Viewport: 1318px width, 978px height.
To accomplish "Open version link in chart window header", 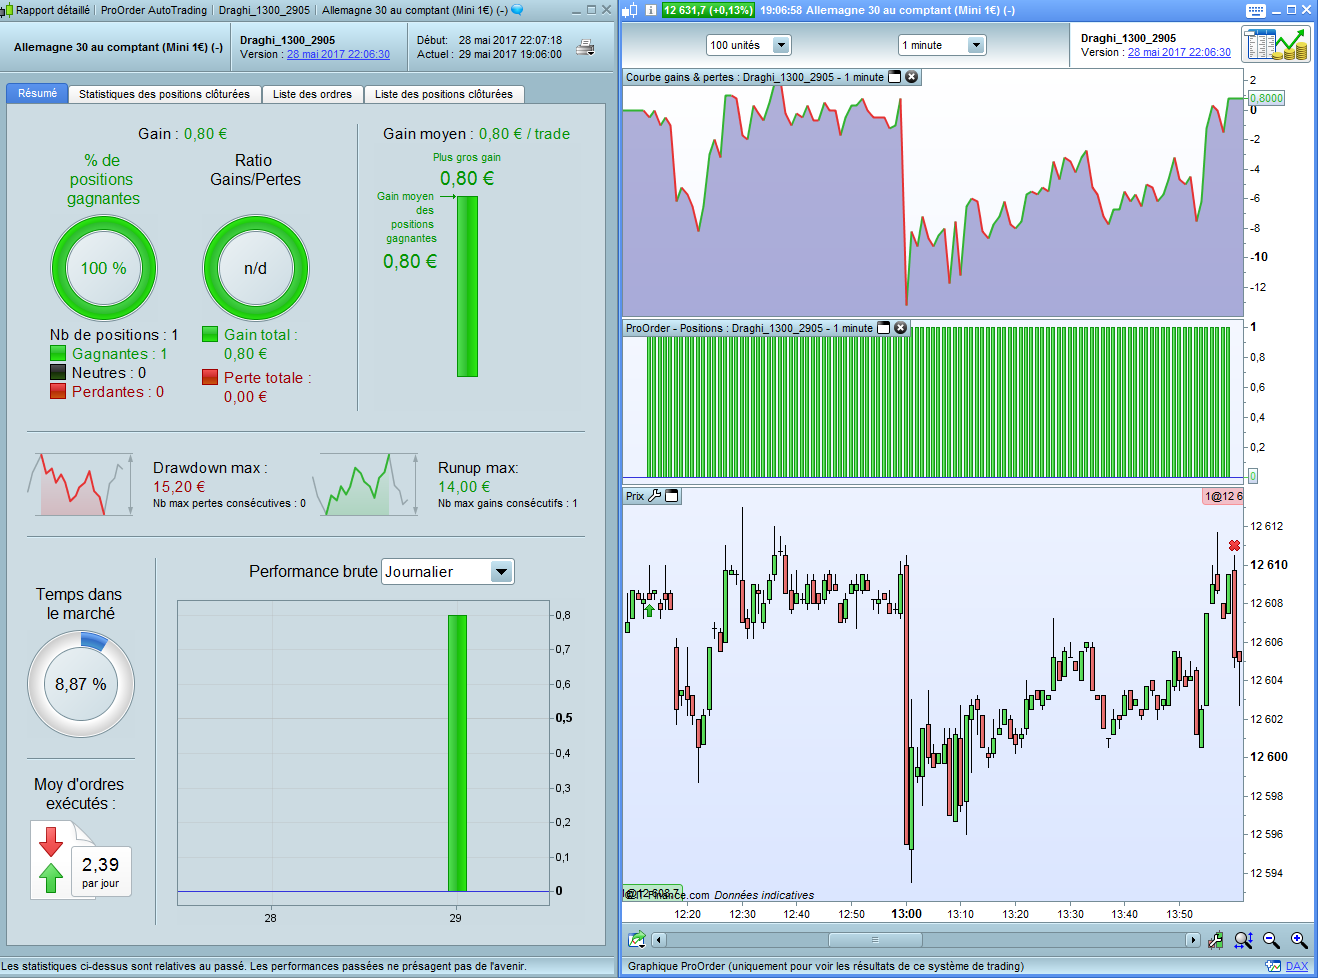I will click(1179, 52).
